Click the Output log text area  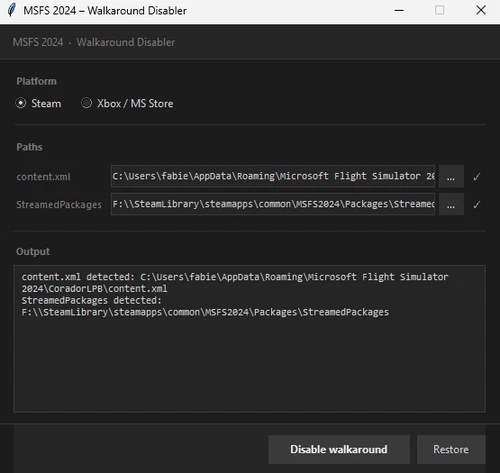coord(249,339)
